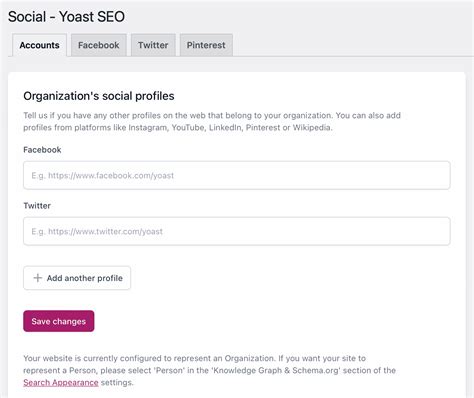The width and height of the screenshot is (474, 398).
Task: Open the Facebook settings tab
Action: pos(99,45)
